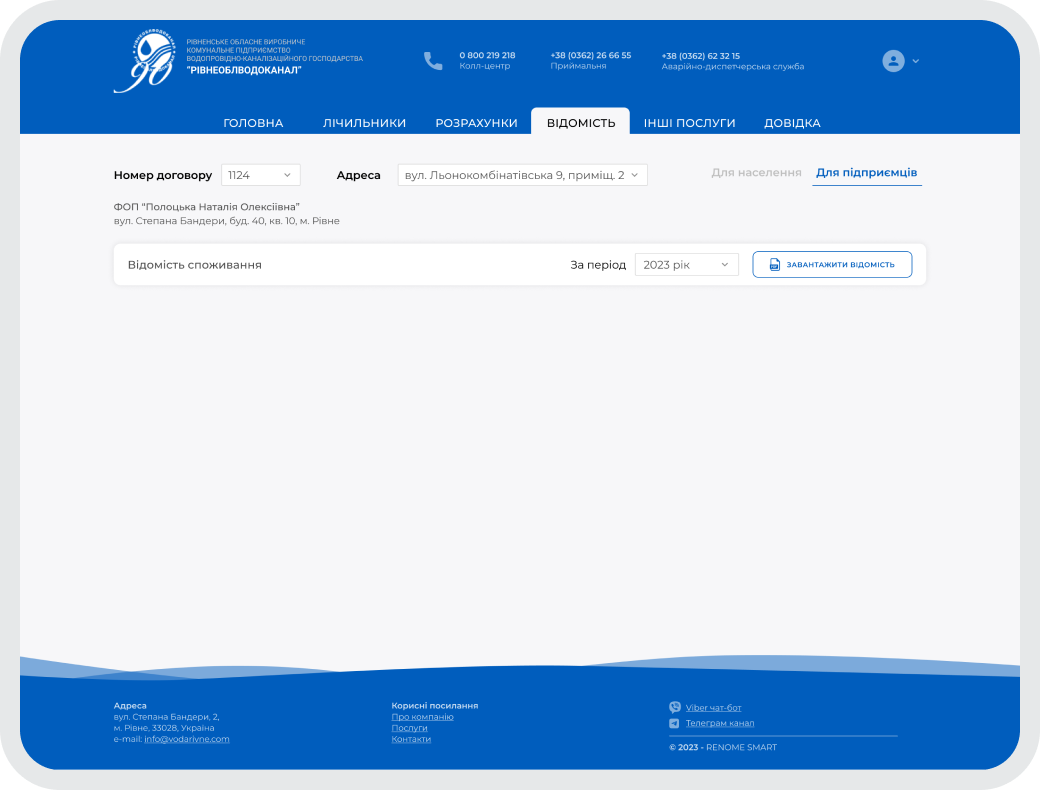
Task: Click the Viber icon in footer
Action: click(675, 707)
